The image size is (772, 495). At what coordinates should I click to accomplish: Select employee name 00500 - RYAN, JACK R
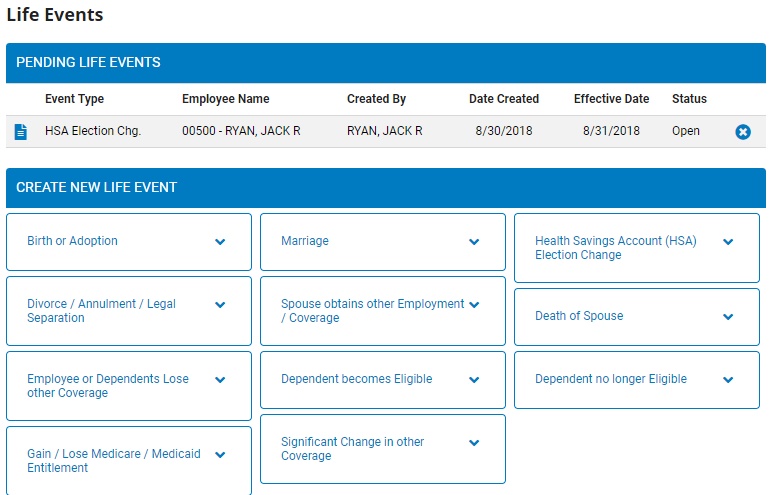point(241,131)
